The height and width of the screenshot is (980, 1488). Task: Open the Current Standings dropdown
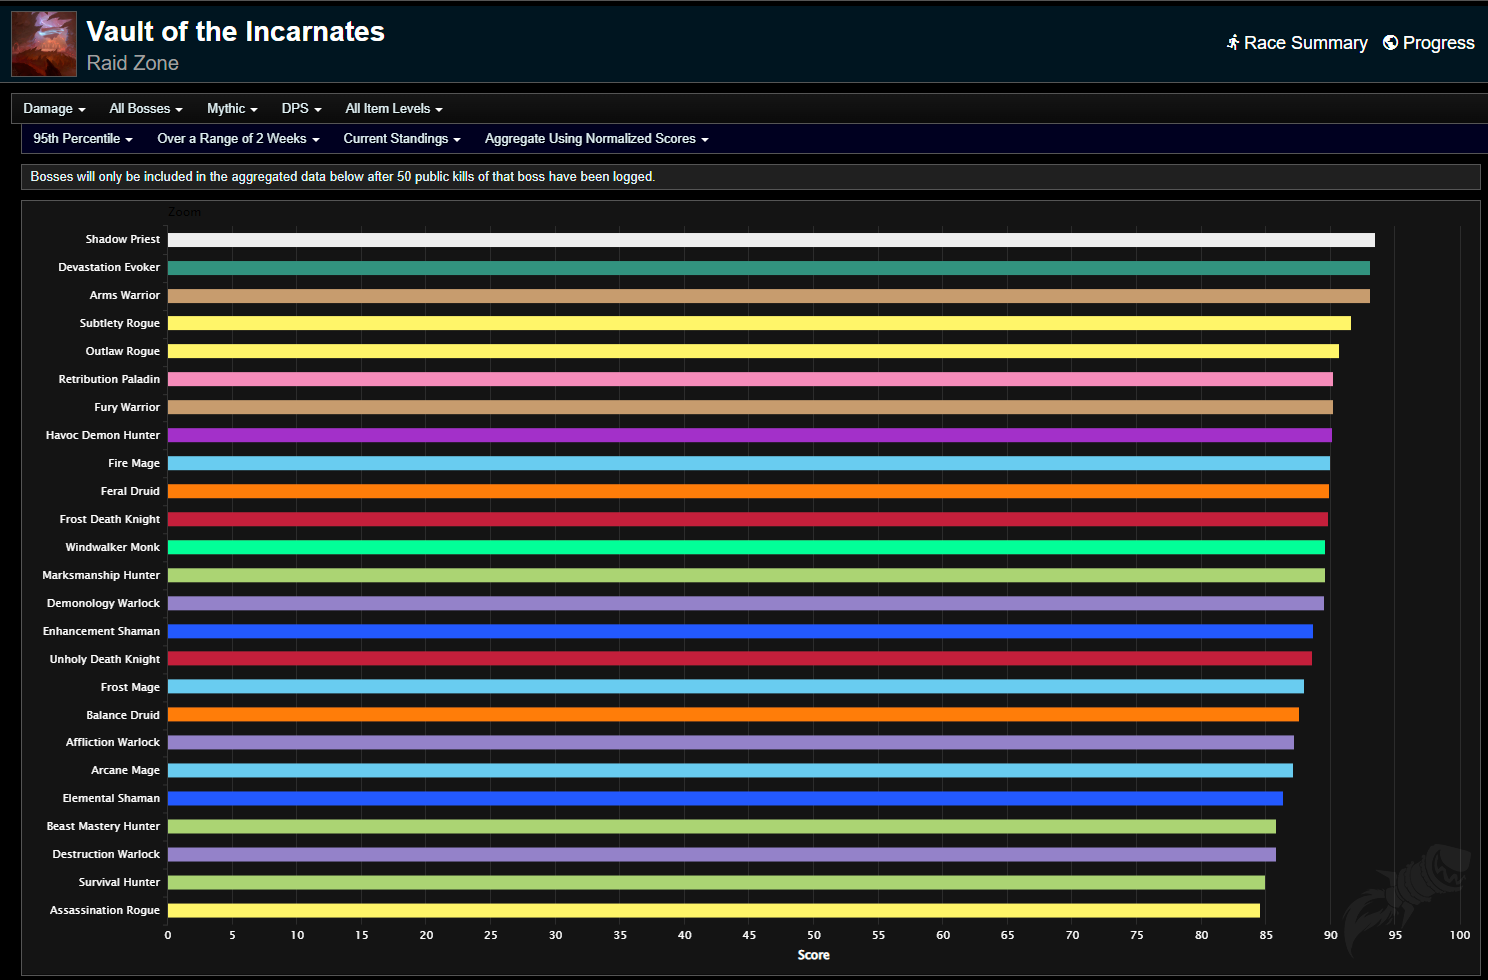tap(402, 139)
